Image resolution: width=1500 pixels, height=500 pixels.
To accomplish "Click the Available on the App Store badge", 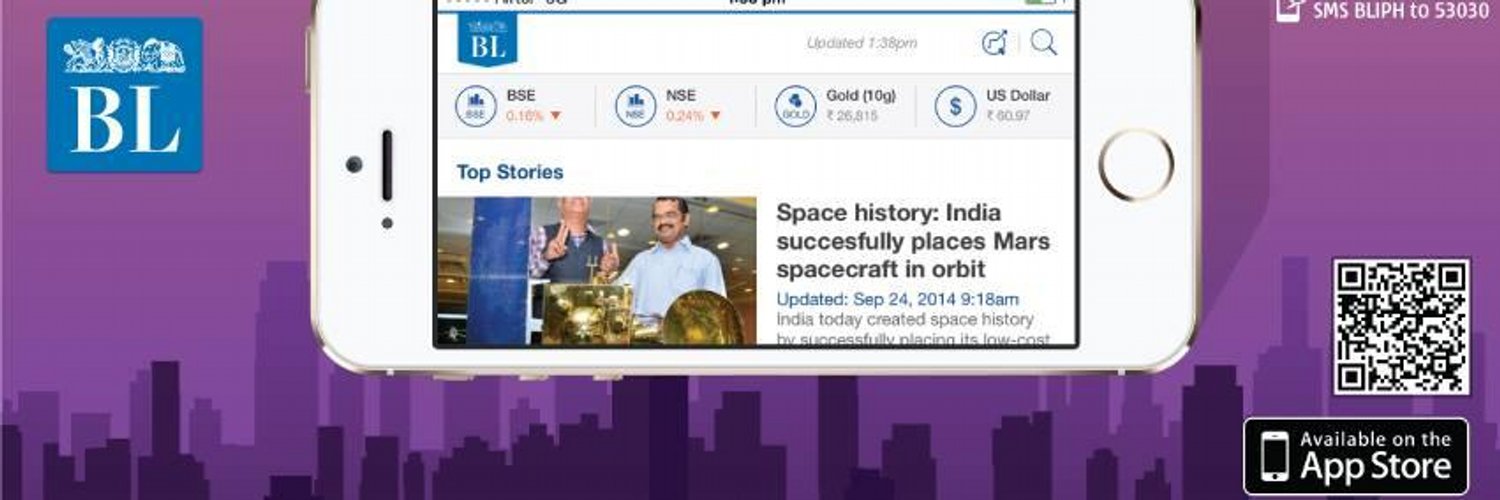I will click(1356, 456).
